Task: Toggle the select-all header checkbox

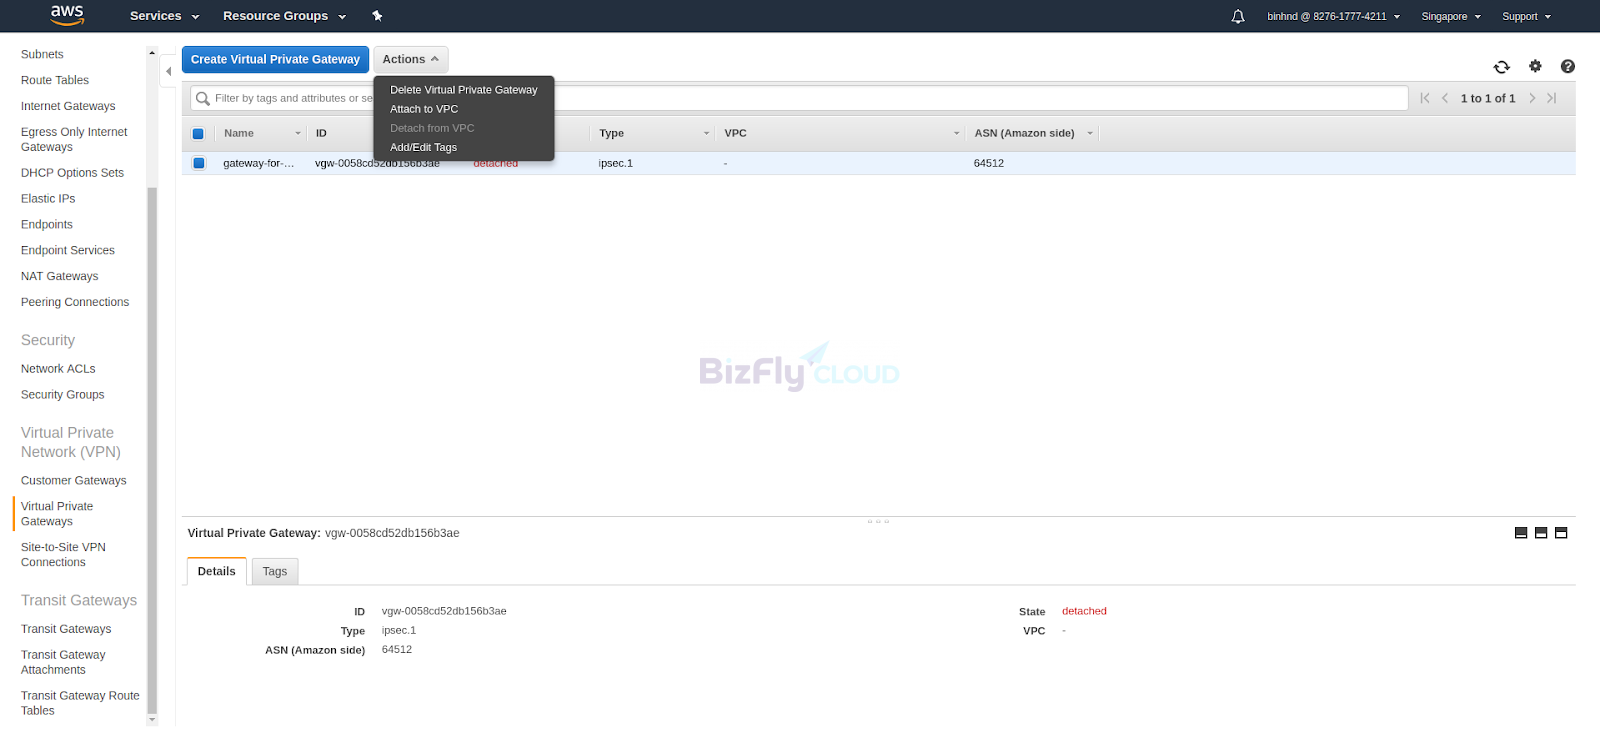Action: click(x=198, y=134)
